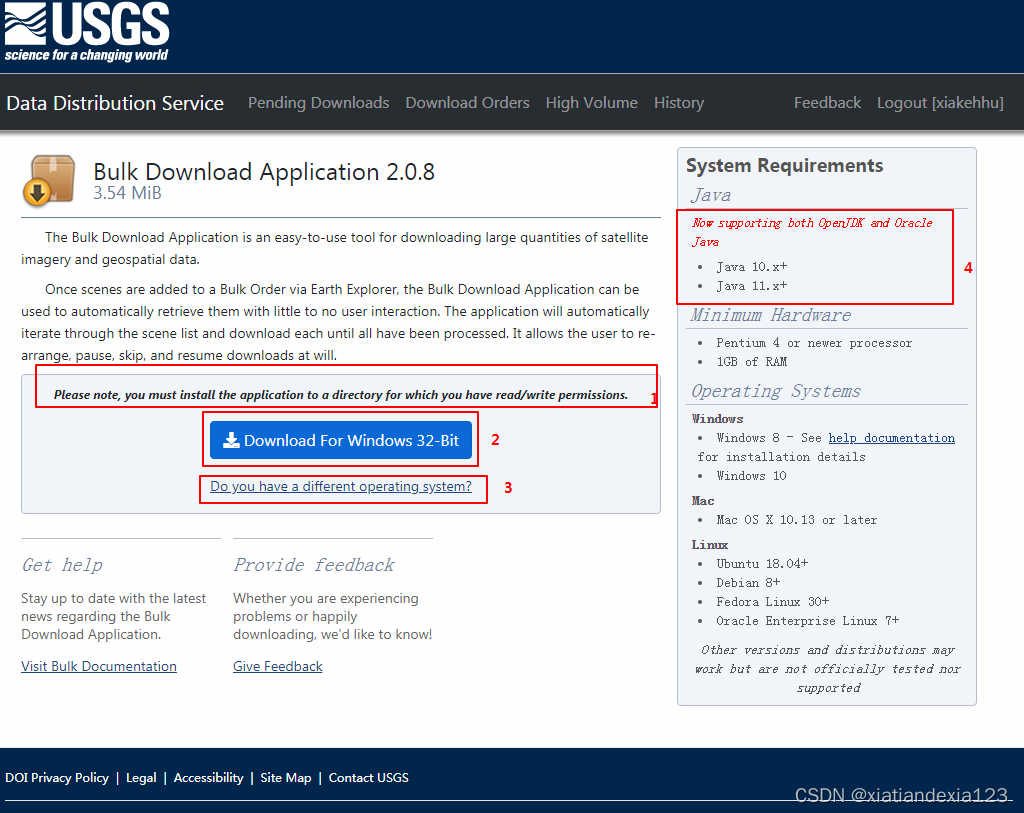
Task: Click the '3.54 MiB' file size text
Action: 127,193
